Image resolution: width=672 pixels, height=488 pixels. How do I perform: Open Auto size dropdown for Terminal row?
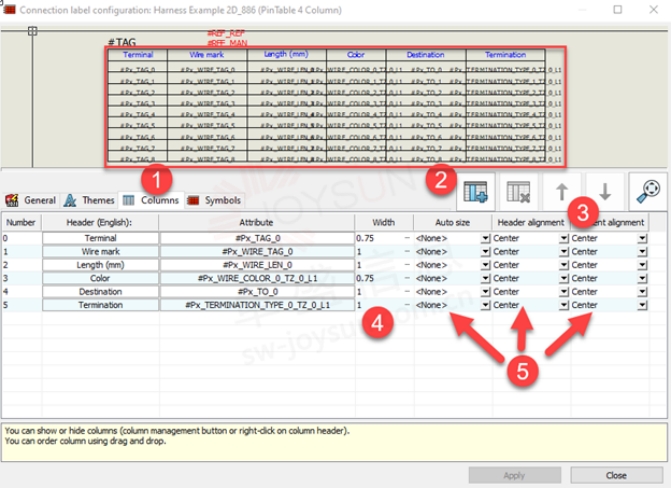(x=485, y=238)
